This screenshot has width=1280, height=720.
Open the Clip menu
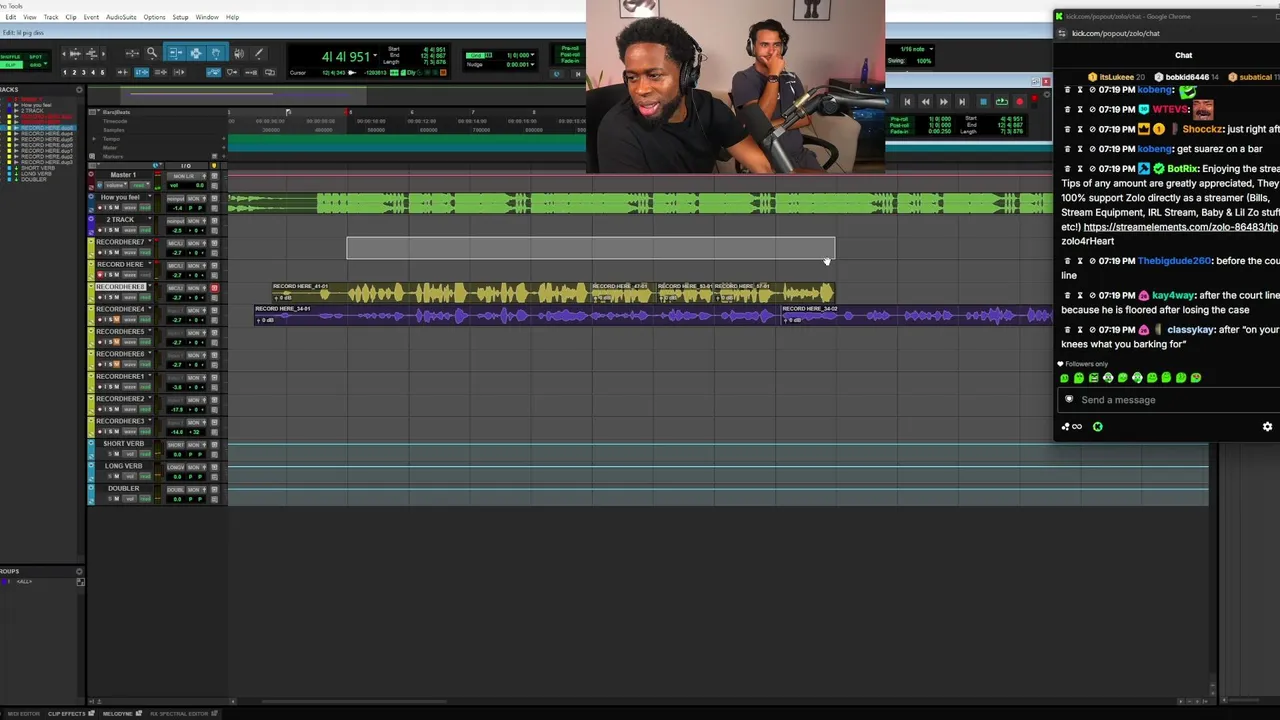[71, 17]
